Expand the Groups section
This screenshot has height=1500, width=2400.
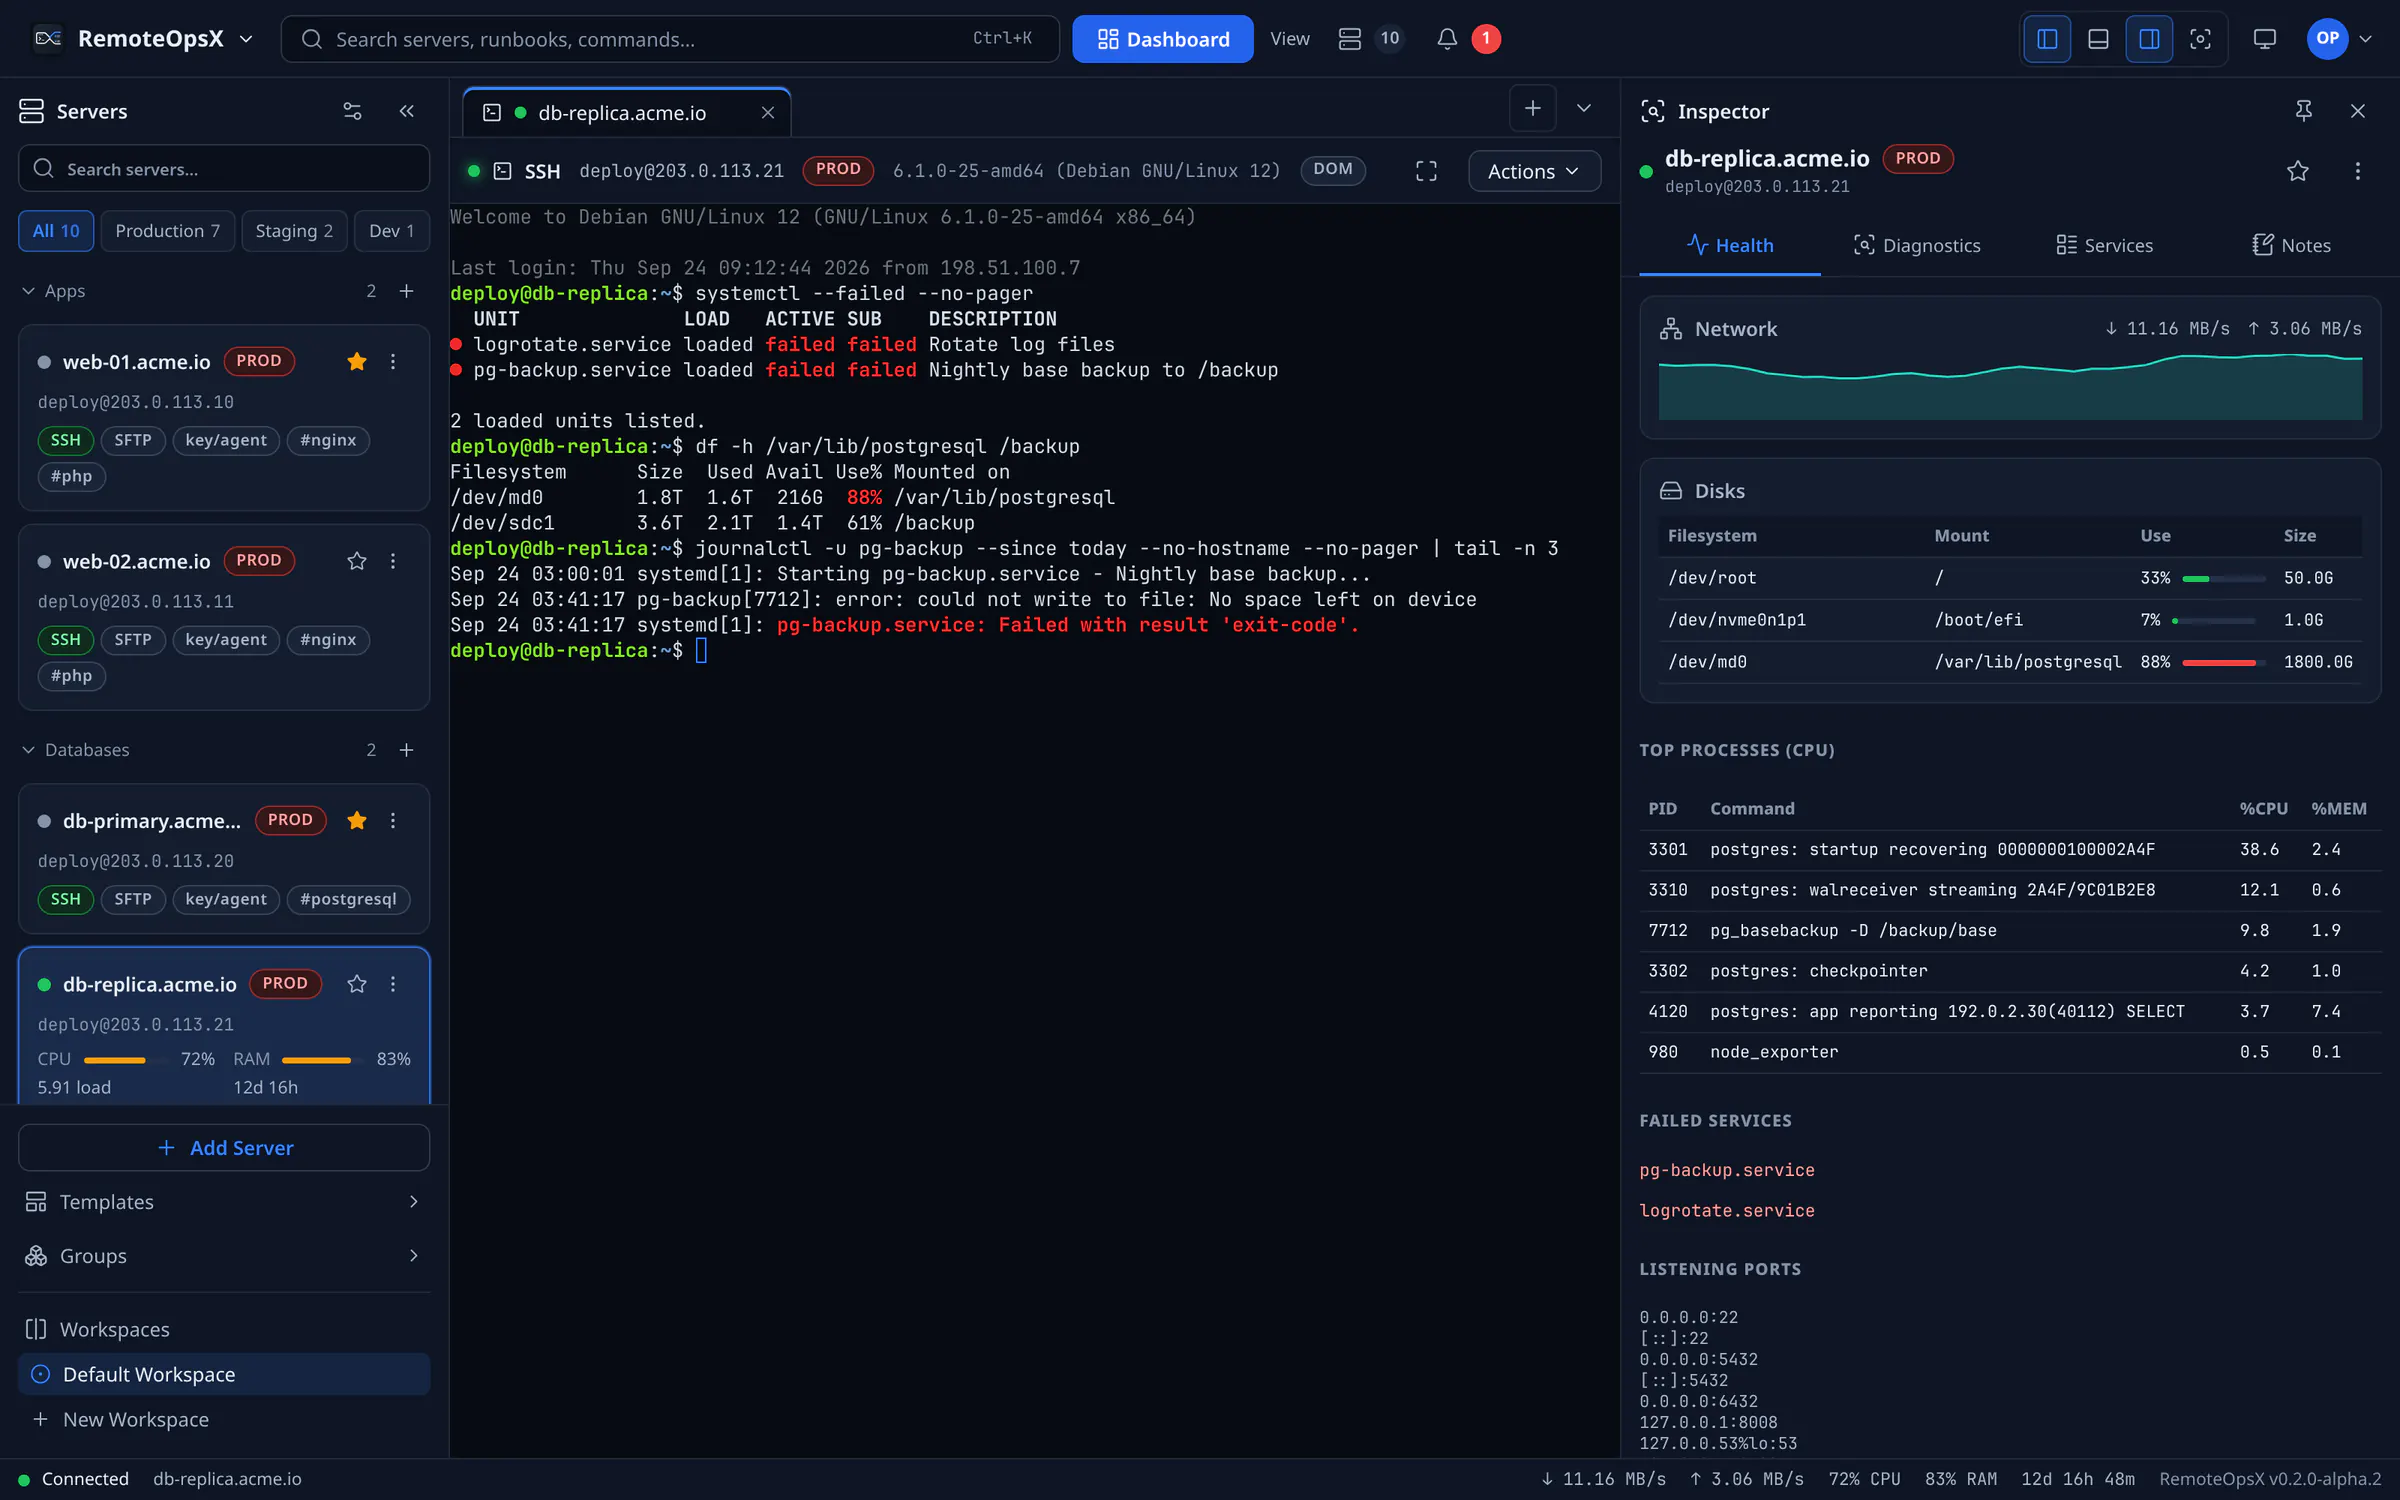point(224,1256)
